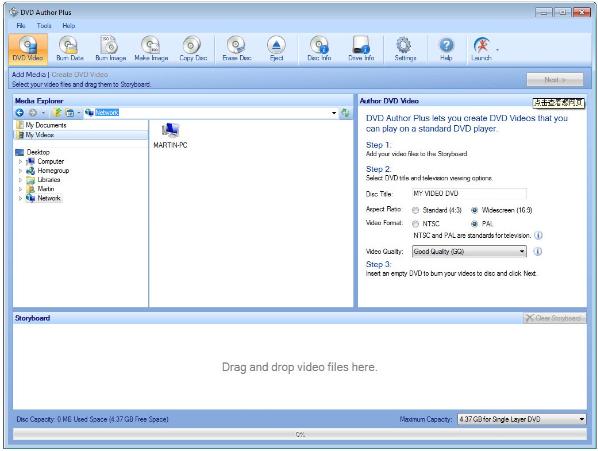Click the Network path address field
The height and width of the screenshot is (451, 598).
tap(208, 113)
